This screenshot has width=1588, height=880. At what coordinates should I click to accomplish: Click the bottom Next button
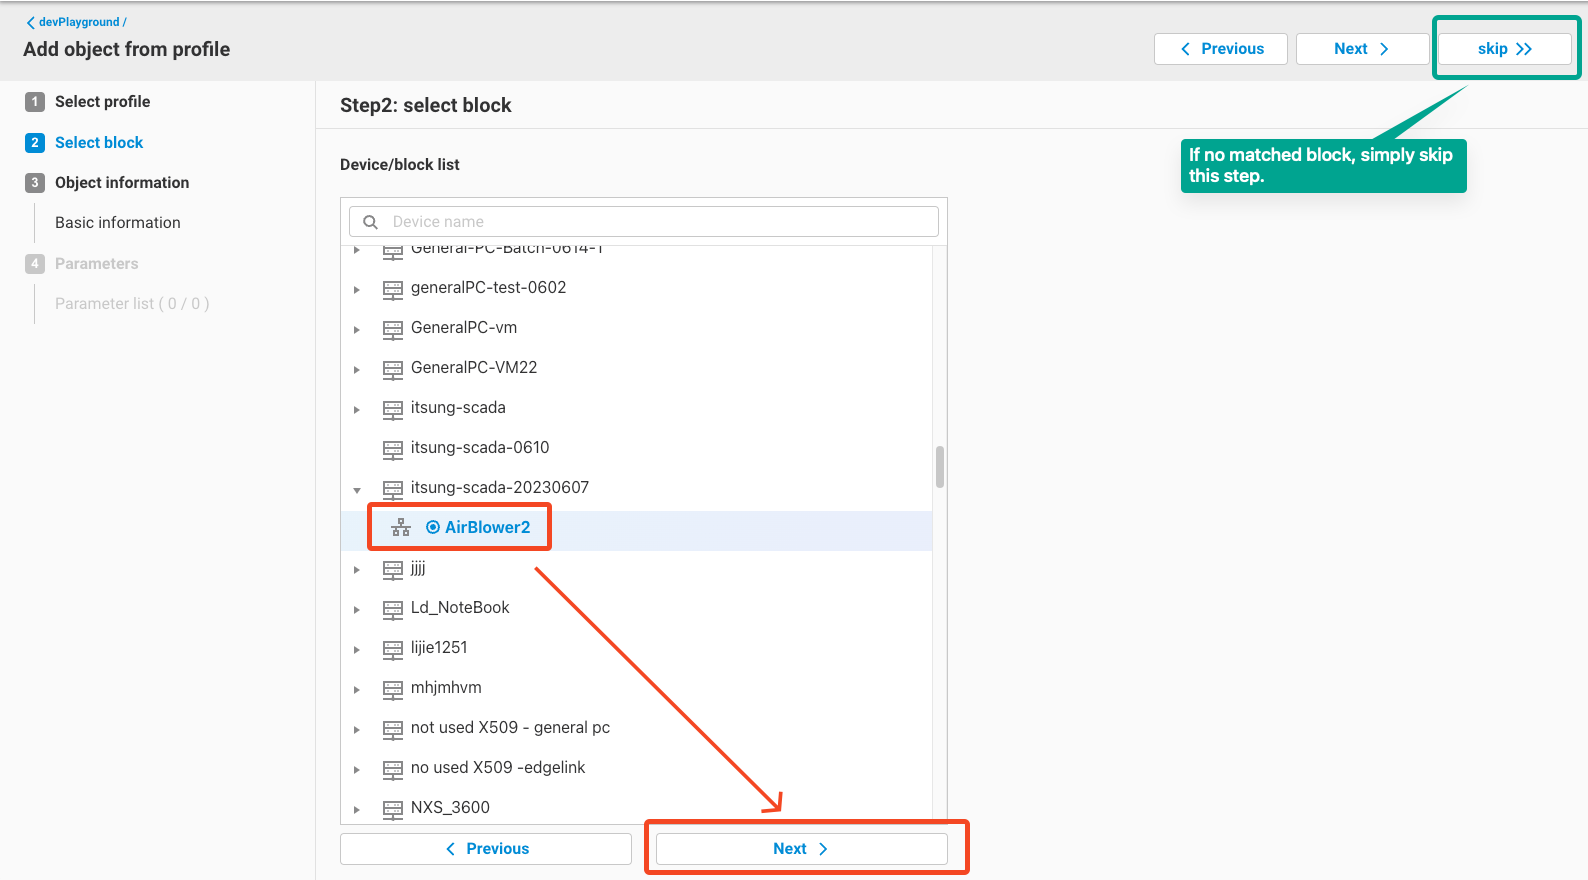801,849
